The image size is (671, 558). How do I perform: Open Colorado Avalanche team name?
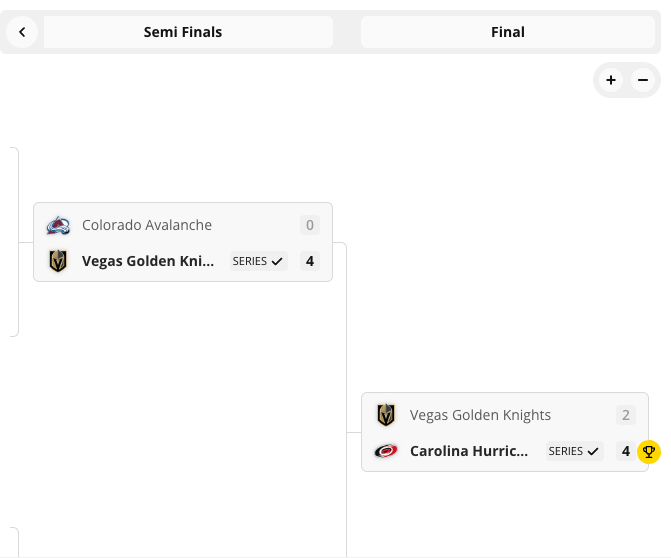[147, 225]
